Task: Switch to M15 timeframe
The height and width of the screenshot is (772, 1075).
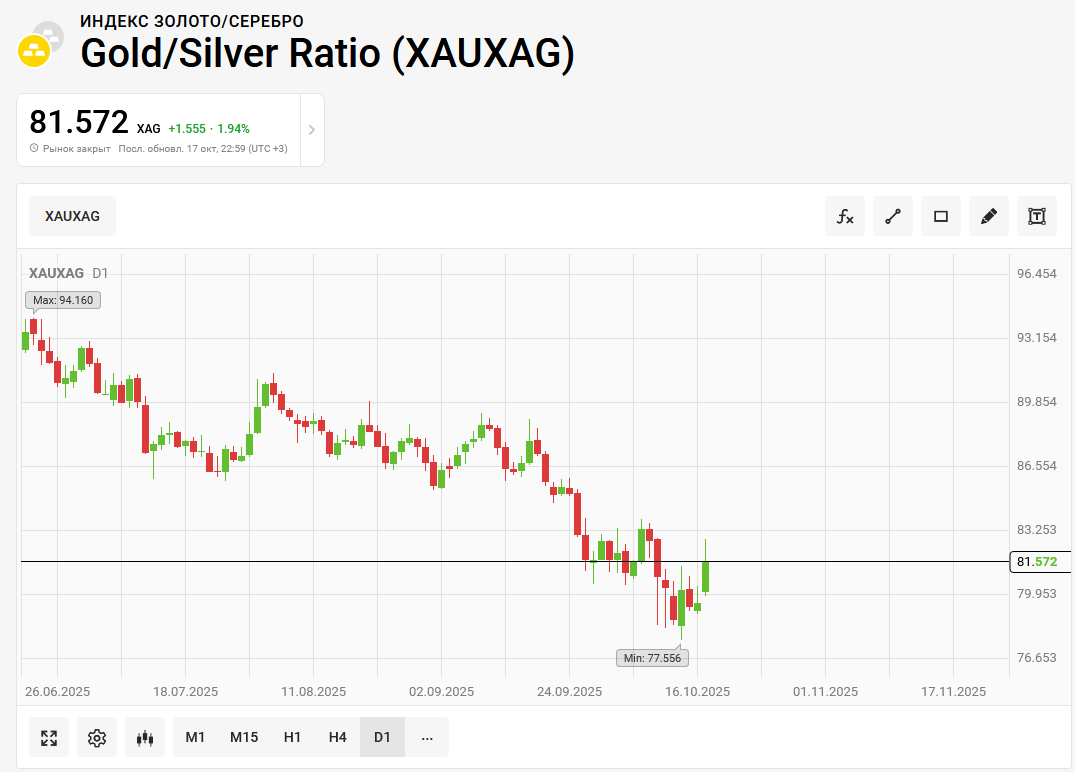Action: (x=244, y=738)
